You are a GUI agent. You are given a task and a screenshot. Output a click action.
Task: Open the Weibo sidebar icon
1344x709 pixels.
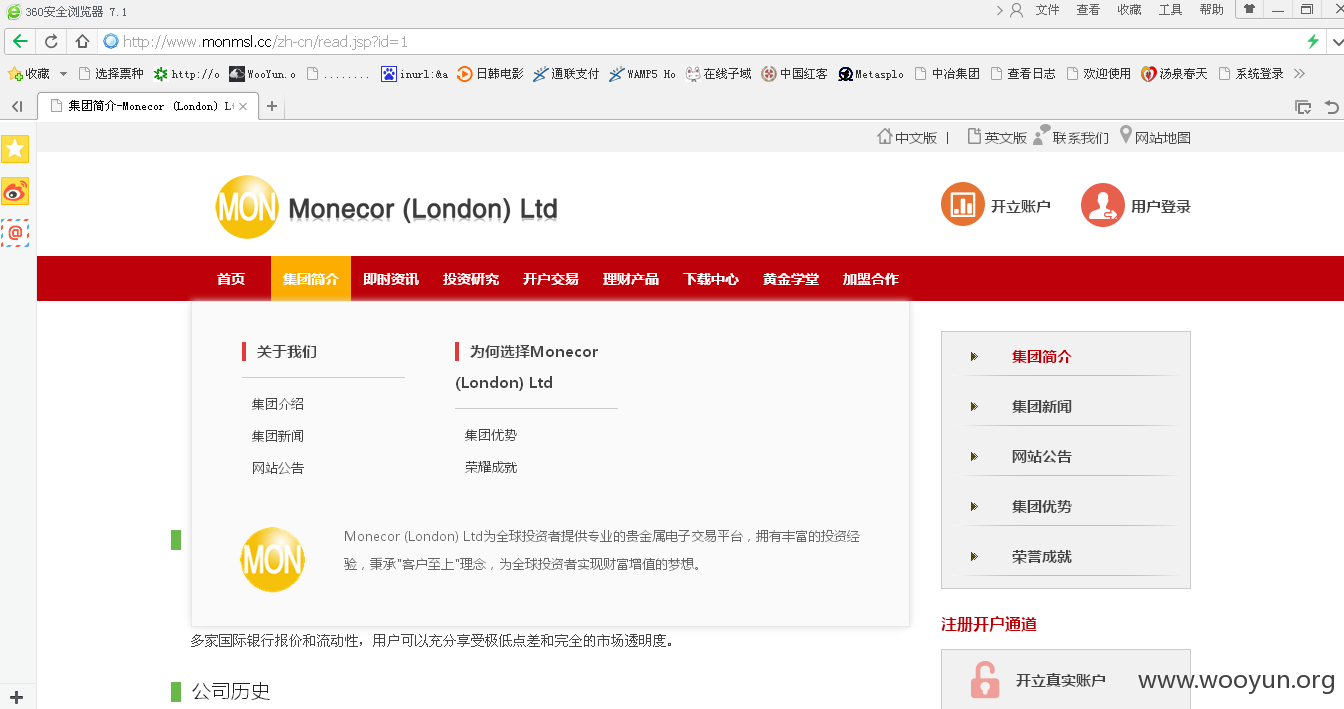point(15,191)
